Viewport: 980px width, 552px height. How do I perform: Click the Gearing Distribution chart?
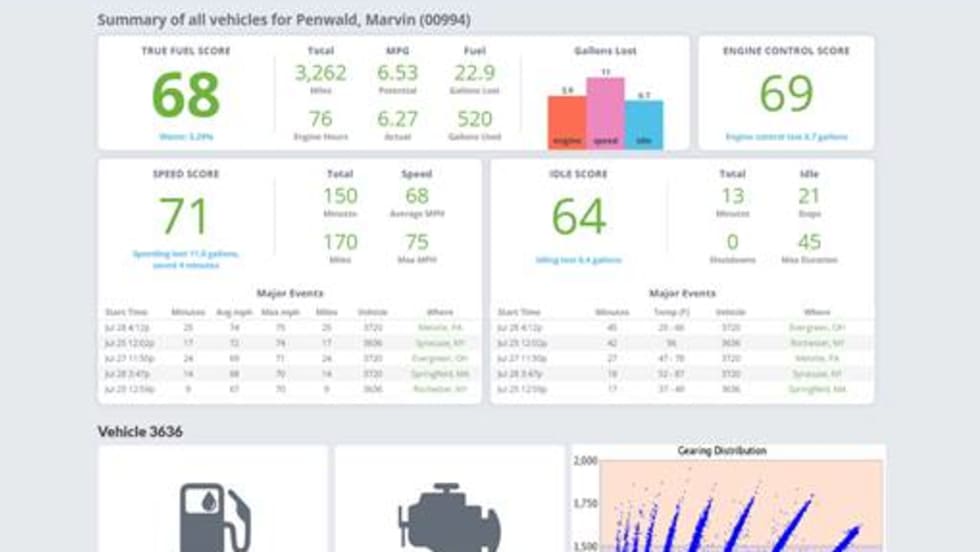(728, 505)
